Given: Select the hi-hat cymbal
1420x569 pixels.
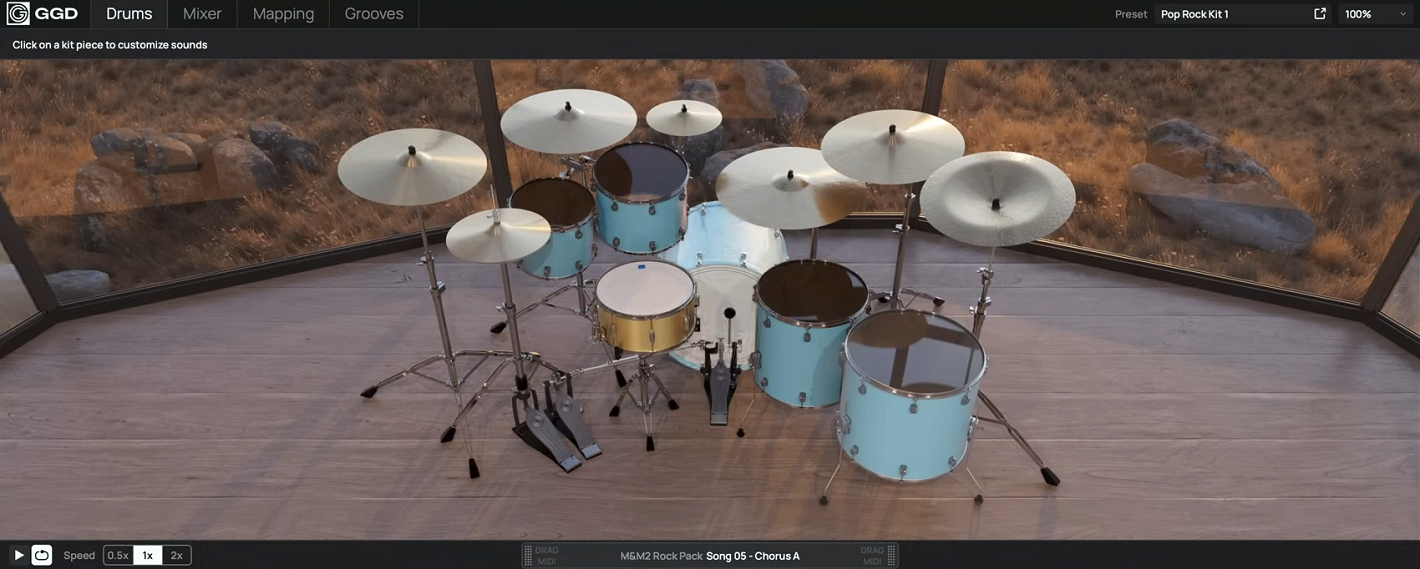Looking at the screenshot, I should (497, 235).
